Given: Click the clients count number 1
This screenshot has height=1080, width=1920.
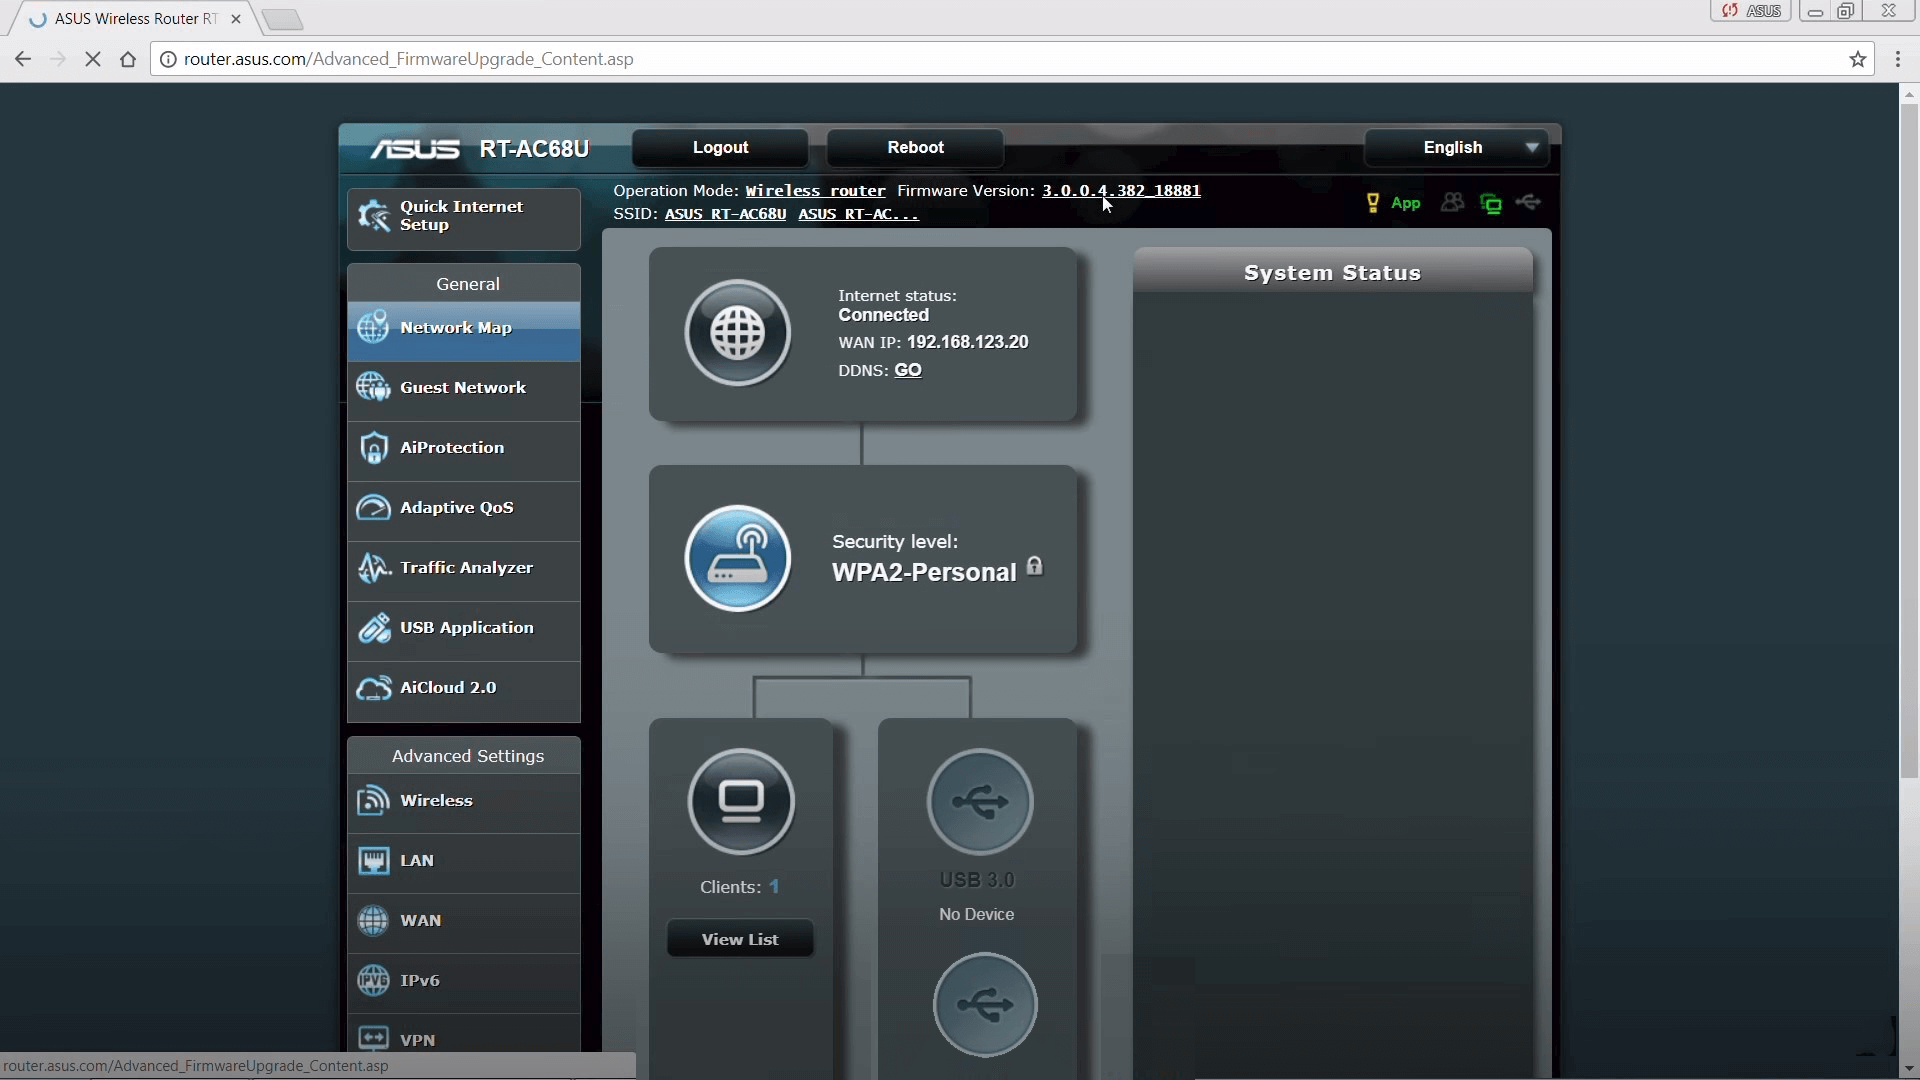Looking at the screenshot, I should point(774,887).
